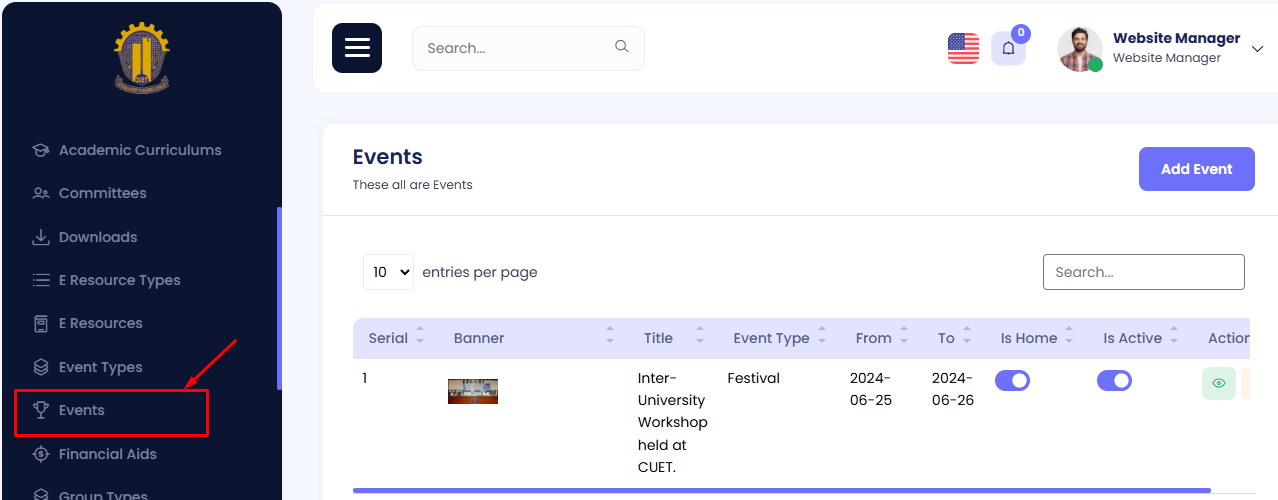Image resolution: width=1278 pixels, height=500 pixels.
Task: Open Academic Curriculums in the sidebar
Action: 140,150
